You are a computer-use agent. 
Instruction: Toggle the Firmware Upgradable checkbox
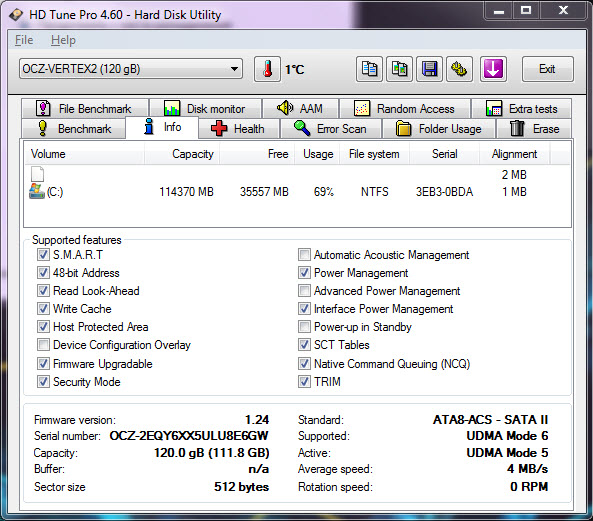[x=43, y=364]
